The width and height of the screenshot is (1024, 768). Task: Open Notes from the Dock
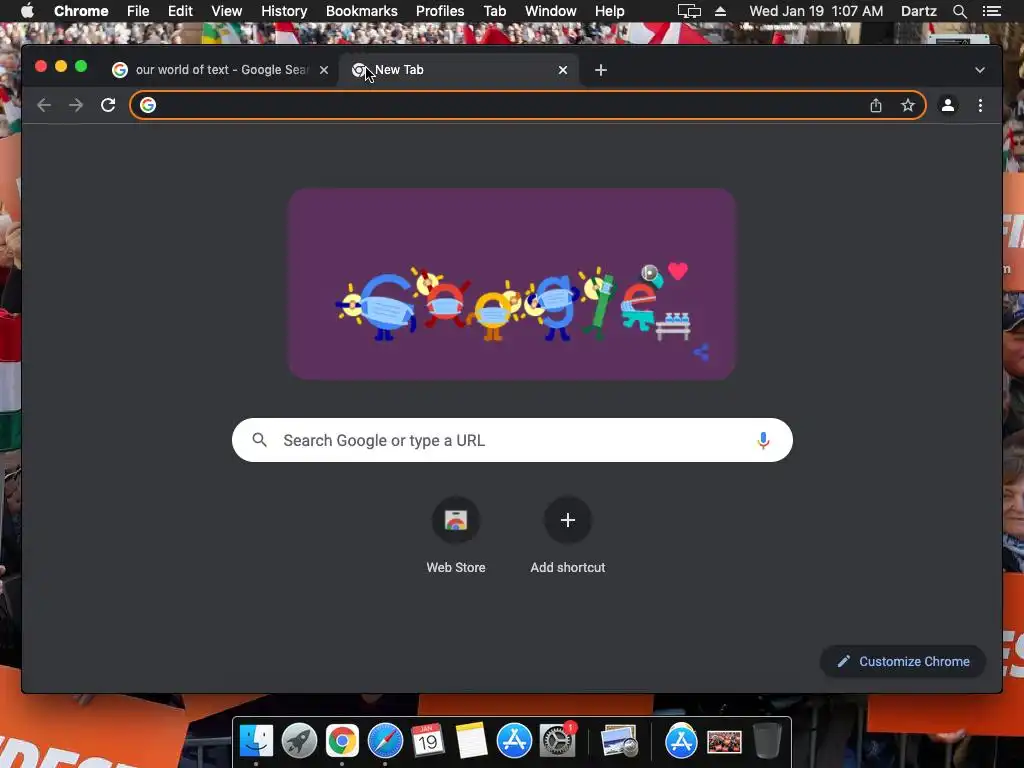471,741
